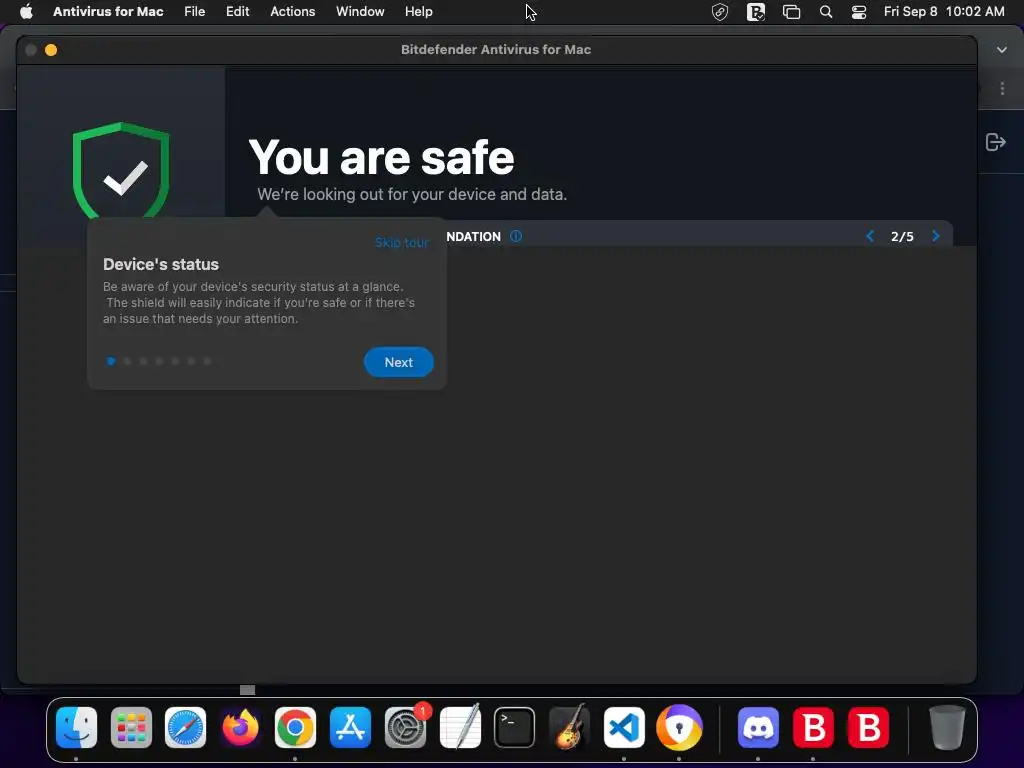Screen dimensions: 1024x768
Task: Select the first tour progress dot
Action: tap(111, 361)
